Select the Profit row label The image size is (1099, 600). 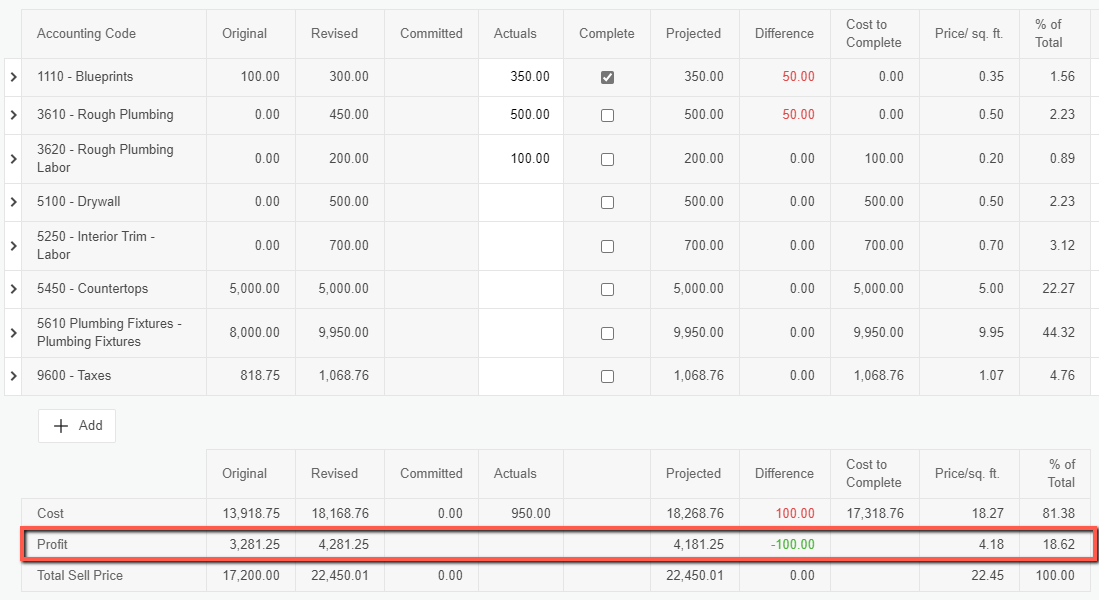pos(51,545)
